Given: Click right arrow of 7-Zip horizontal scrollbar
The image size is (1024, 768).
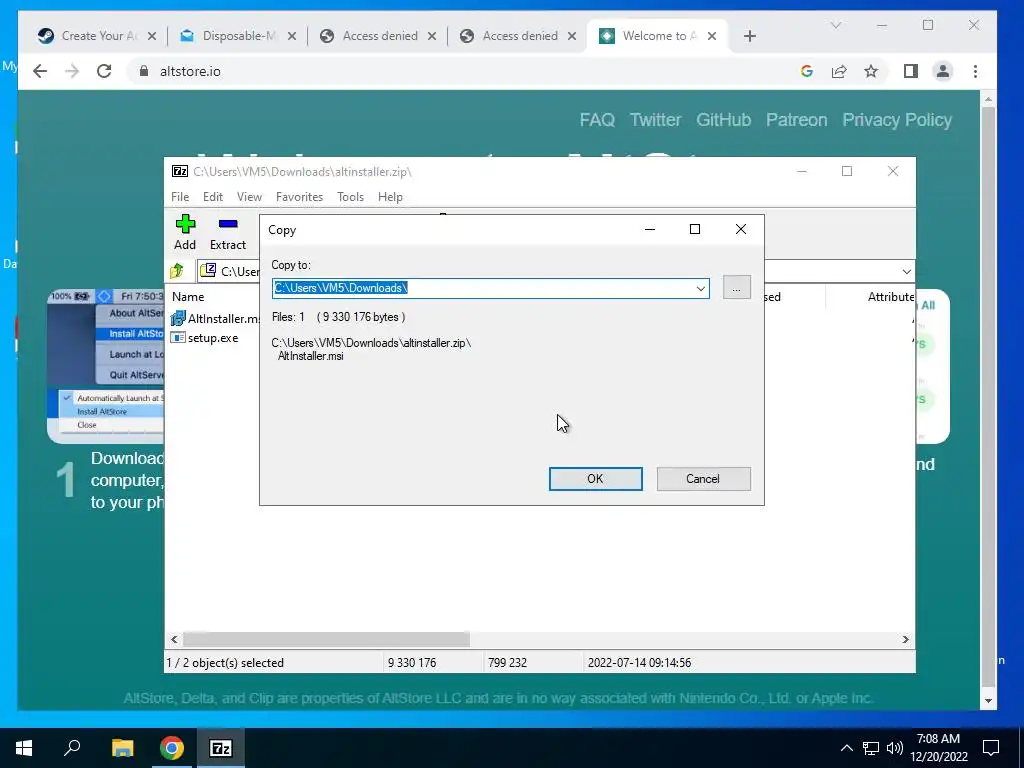Looking at the screenshot, I should tap(905, 639).
